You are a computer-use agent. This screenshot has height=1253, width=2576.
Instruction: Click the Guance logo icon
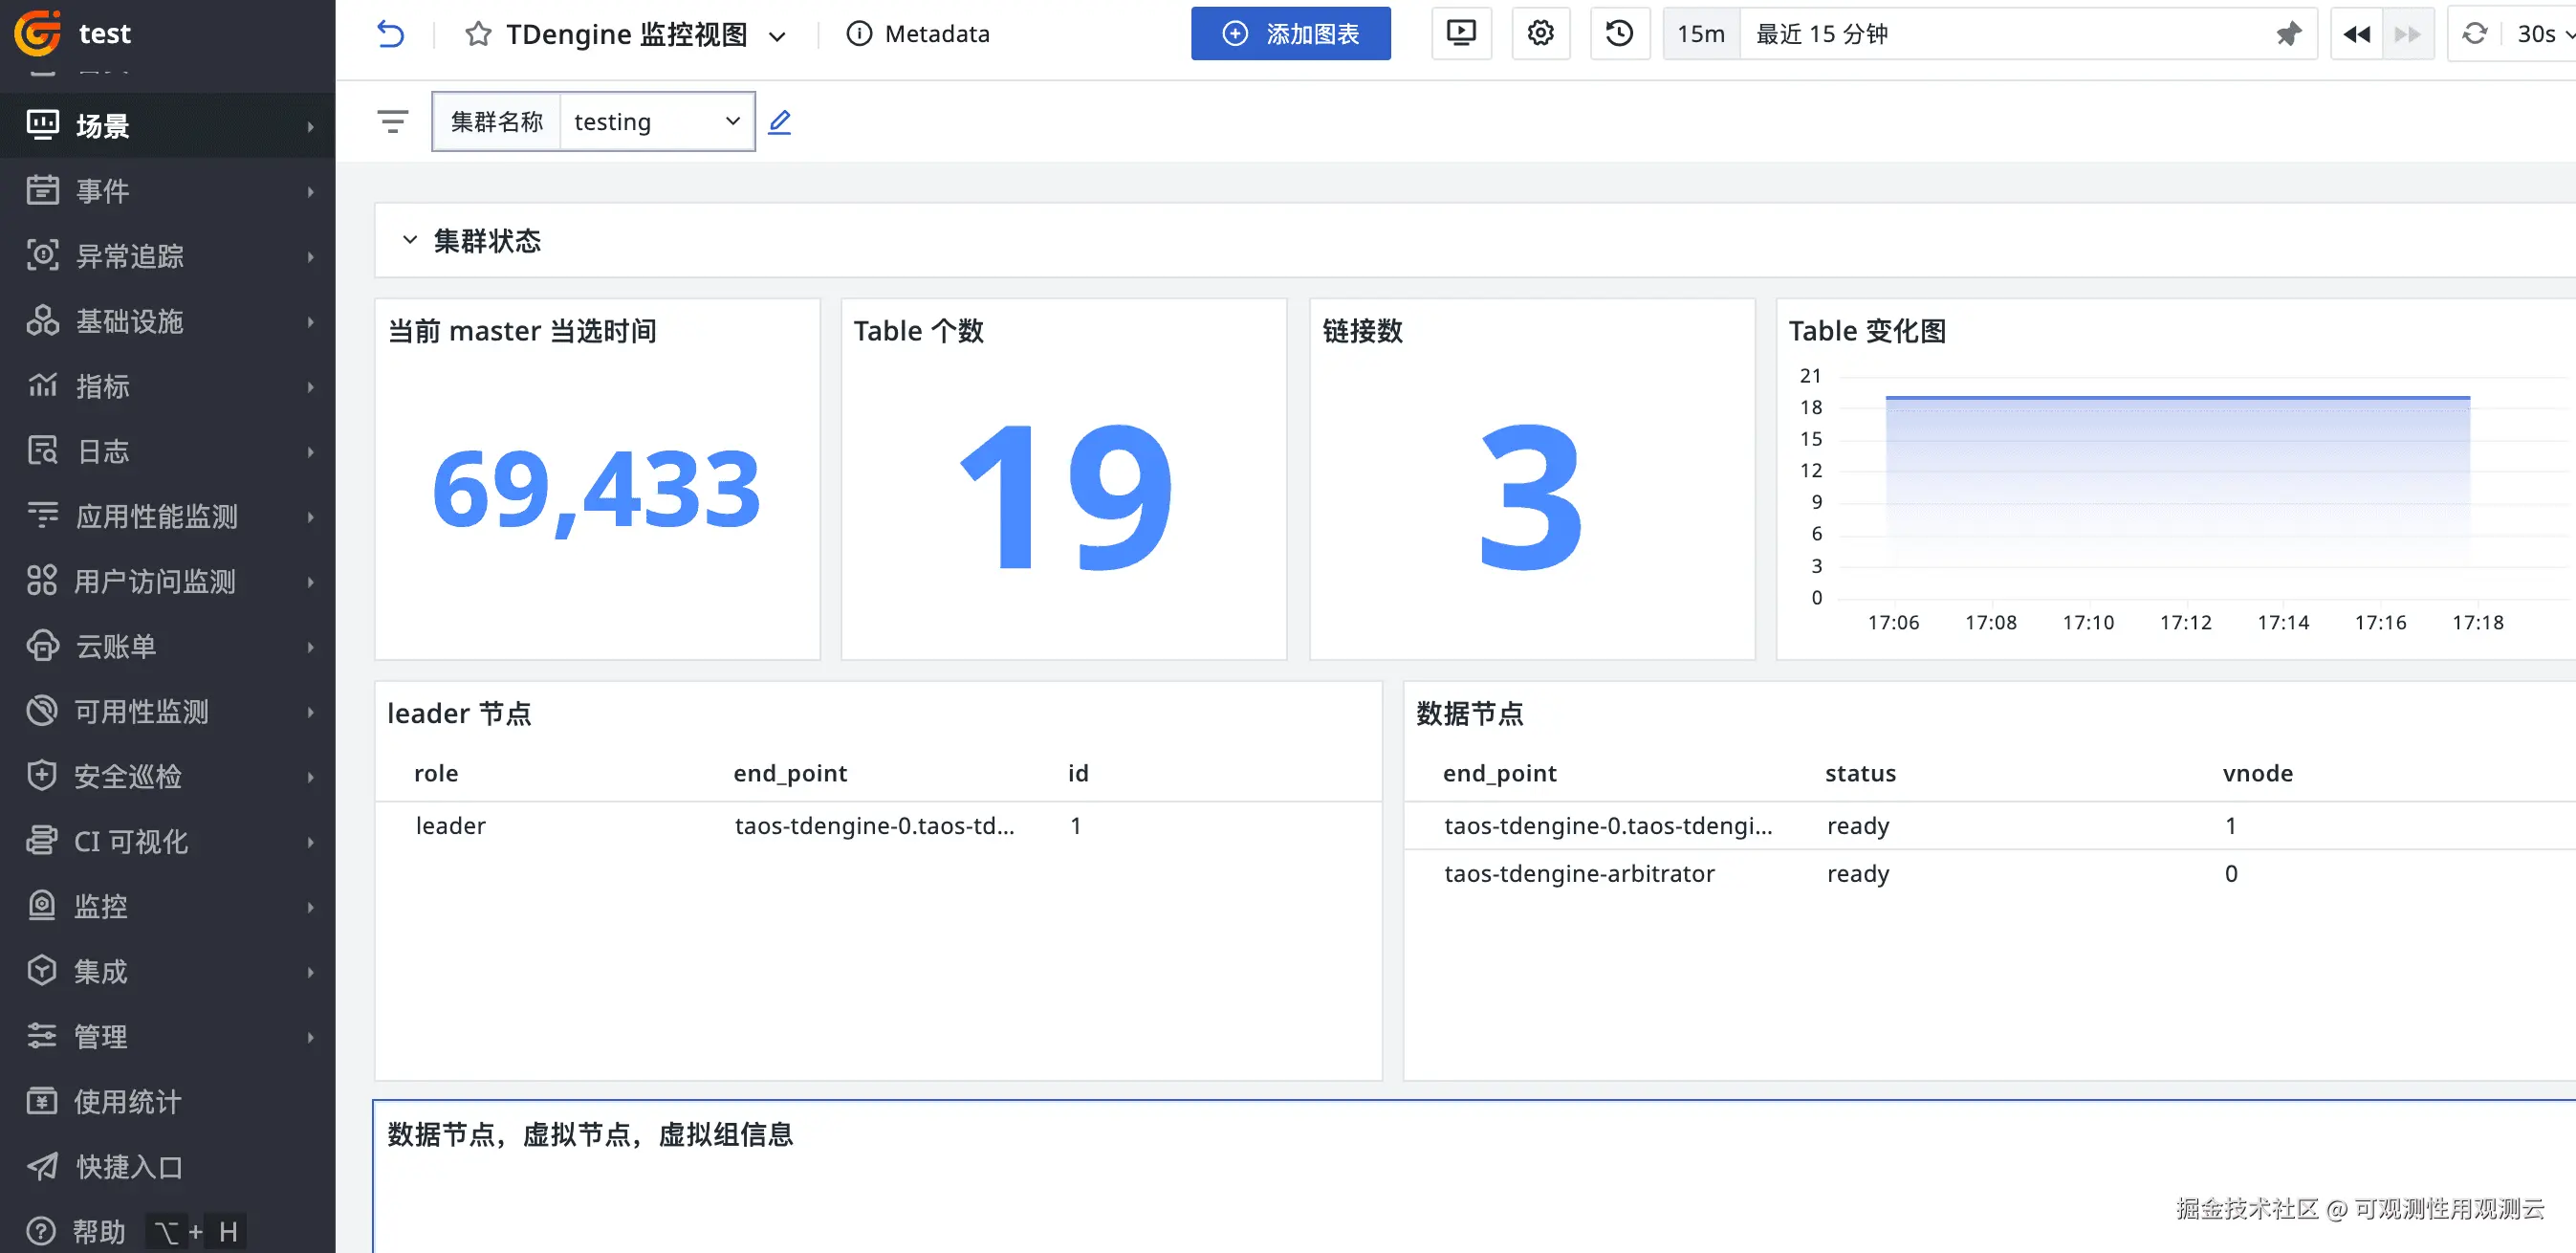(38, 33)
